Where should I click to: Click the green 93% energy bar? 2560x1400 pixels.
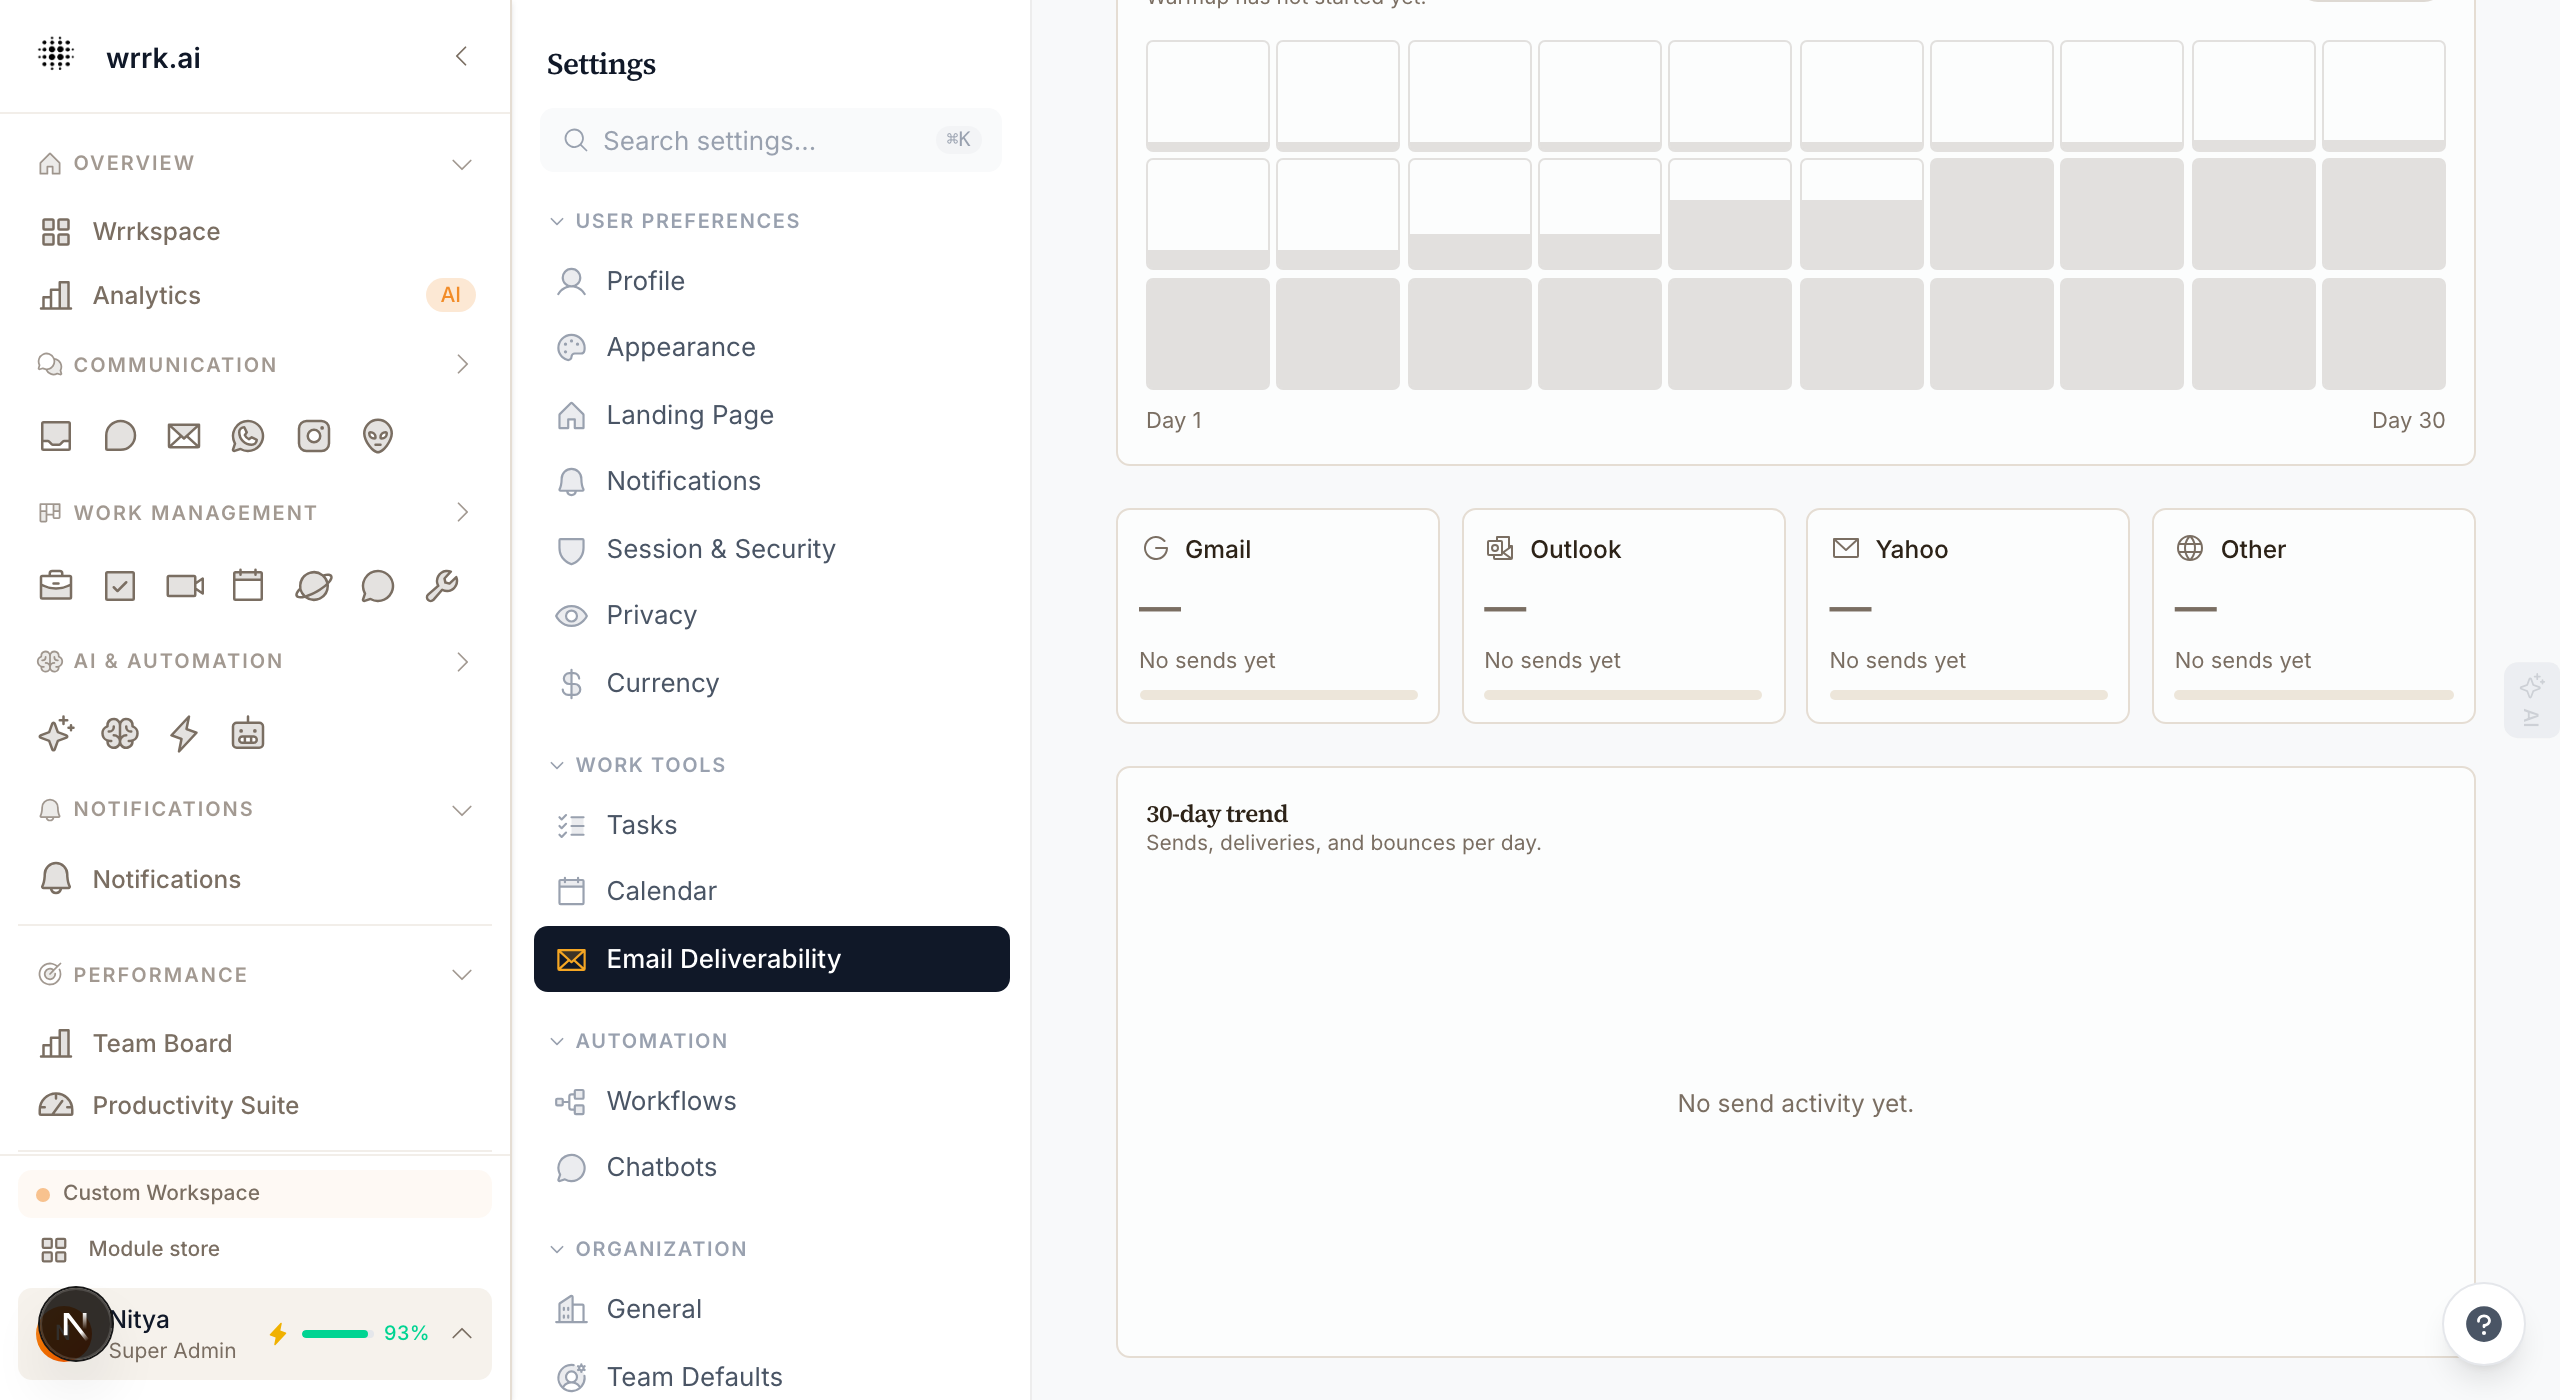(x=336, y=1333)
